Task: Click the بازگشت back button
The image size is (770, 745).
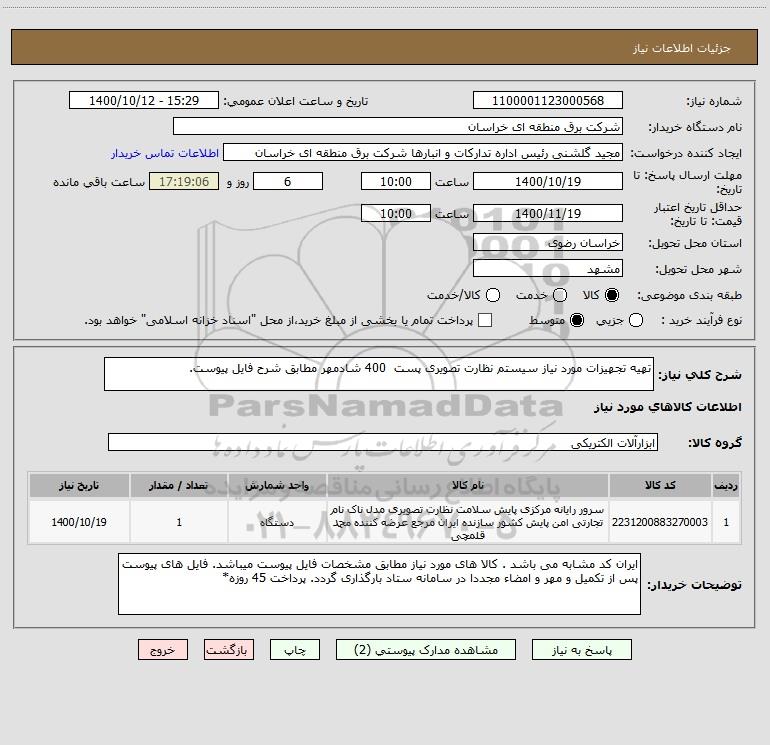Action: click(x=229, y=650)
